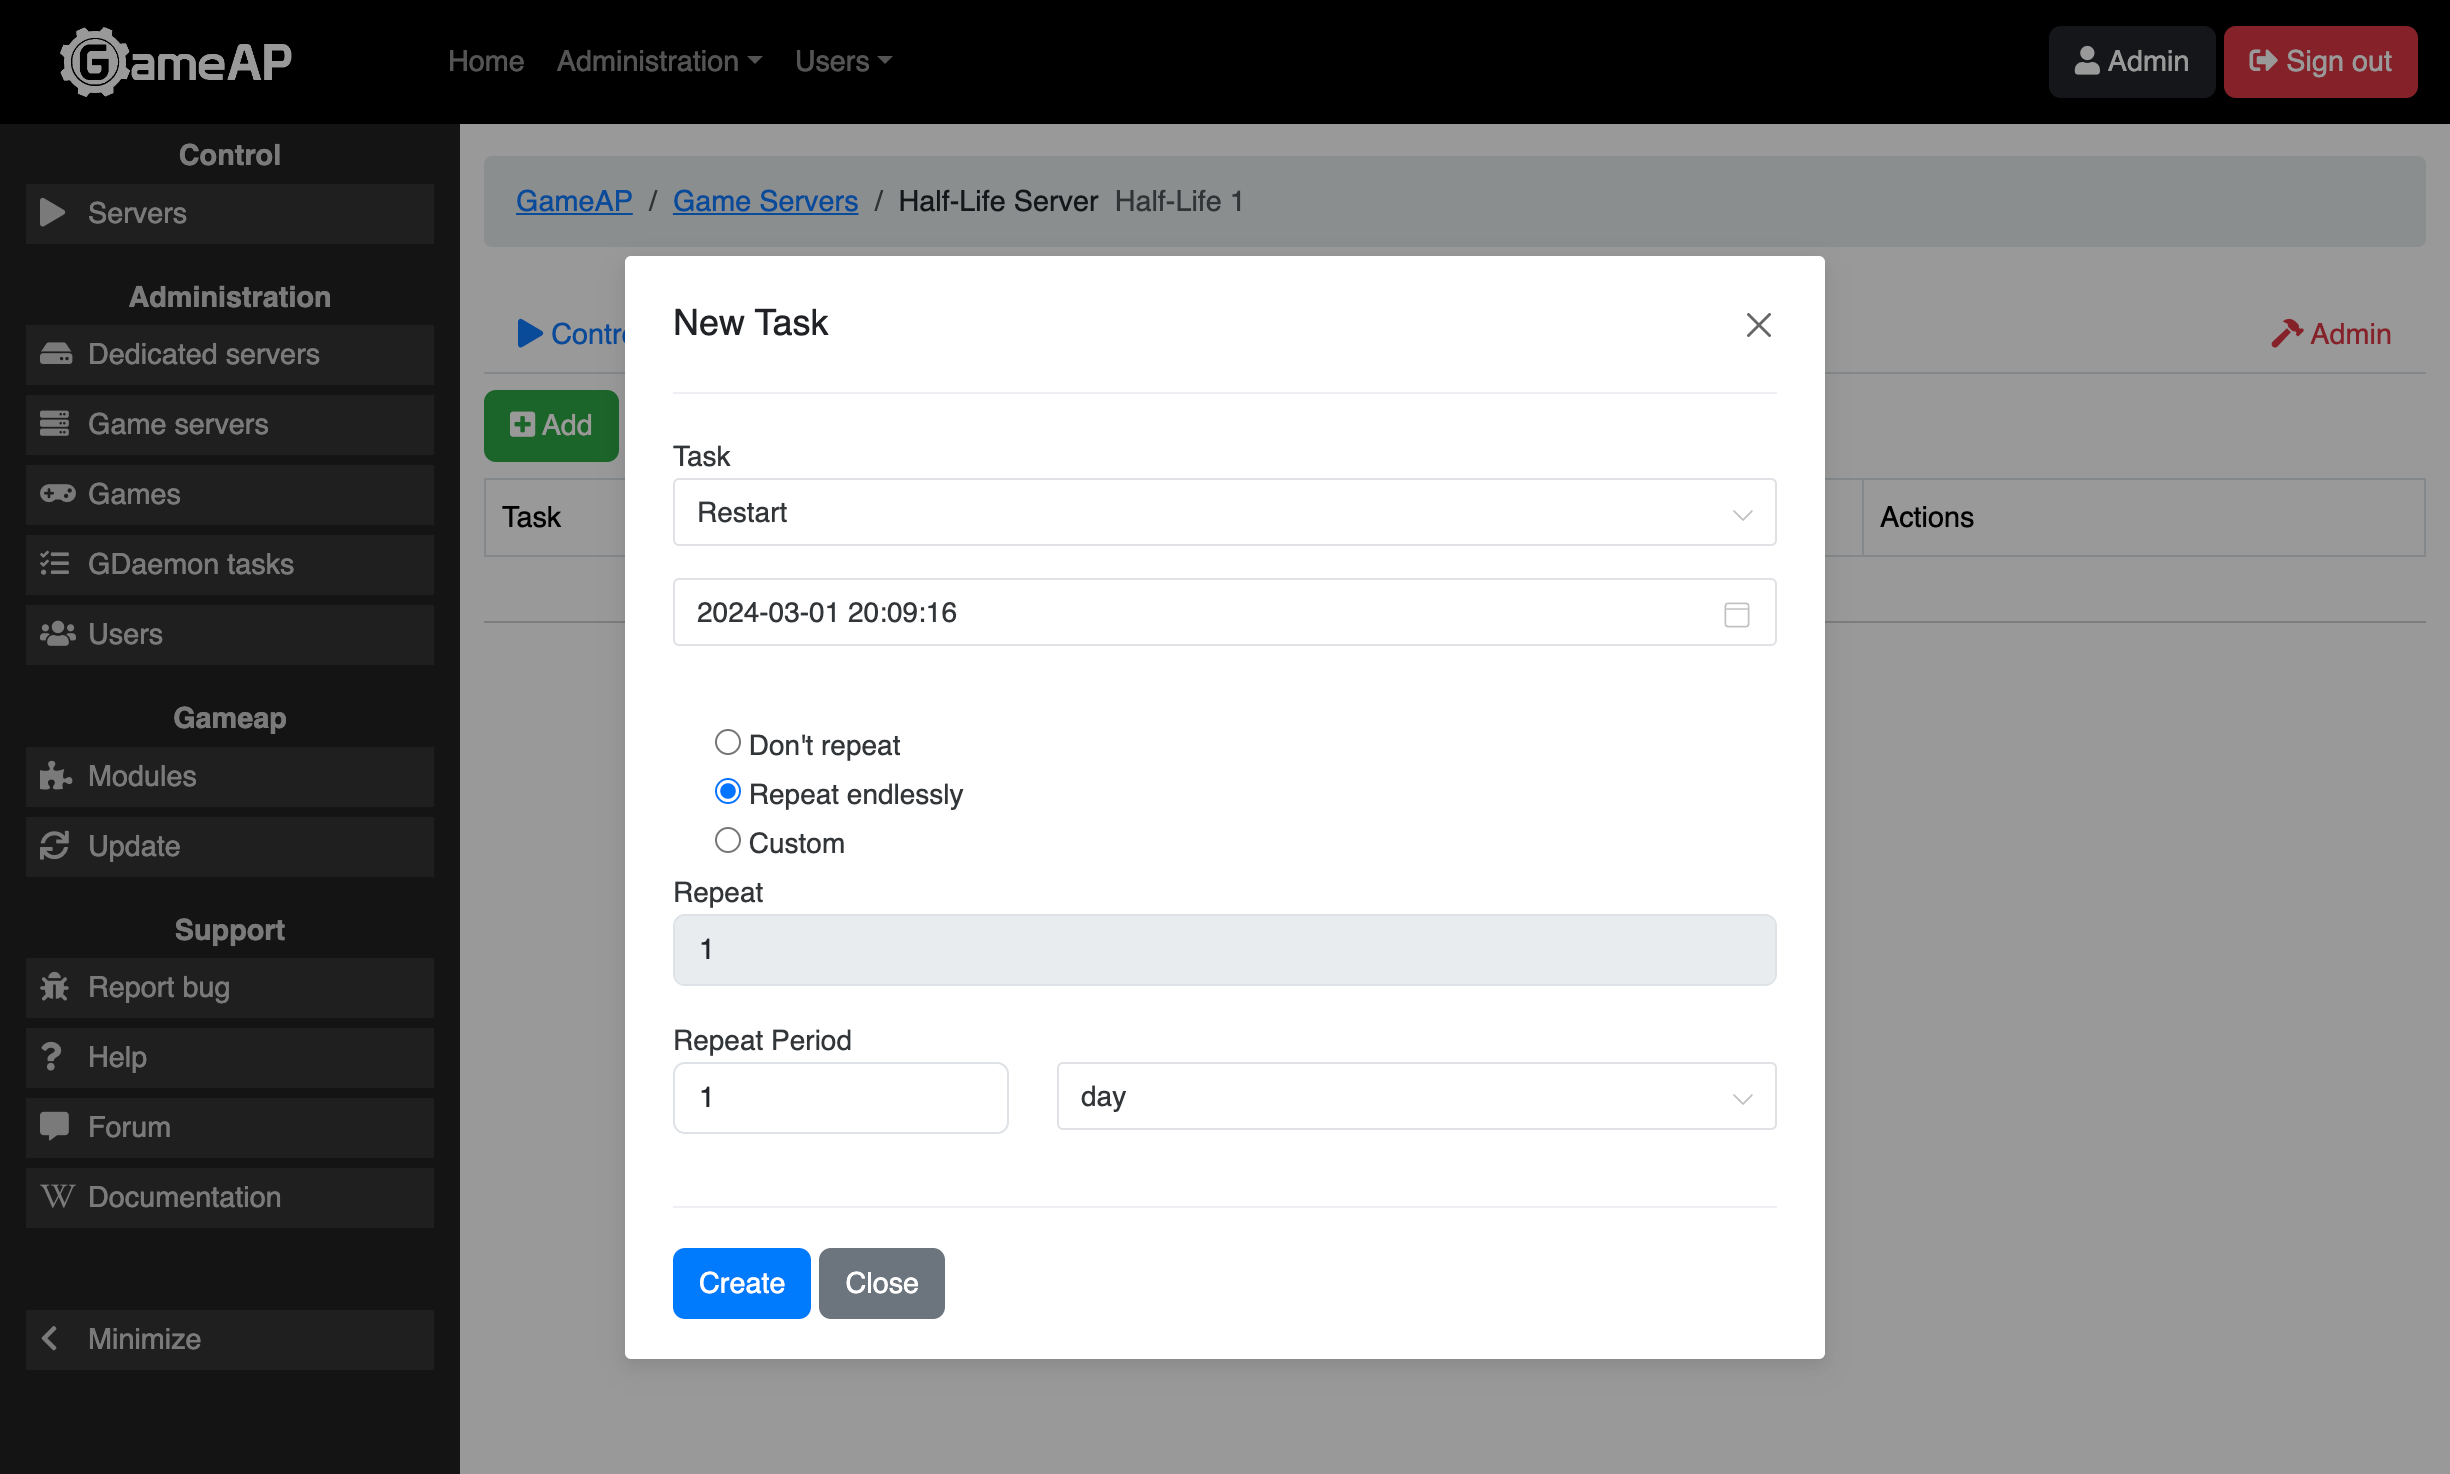The image size is (2450, 1474).
Task: Go to Home in top navigation
Action: point(485,61)
